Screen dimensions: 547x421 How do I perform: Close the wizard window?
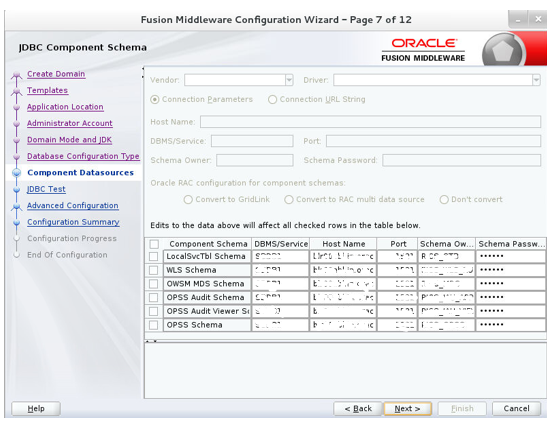pyautogui.click(x=538, y=20)
